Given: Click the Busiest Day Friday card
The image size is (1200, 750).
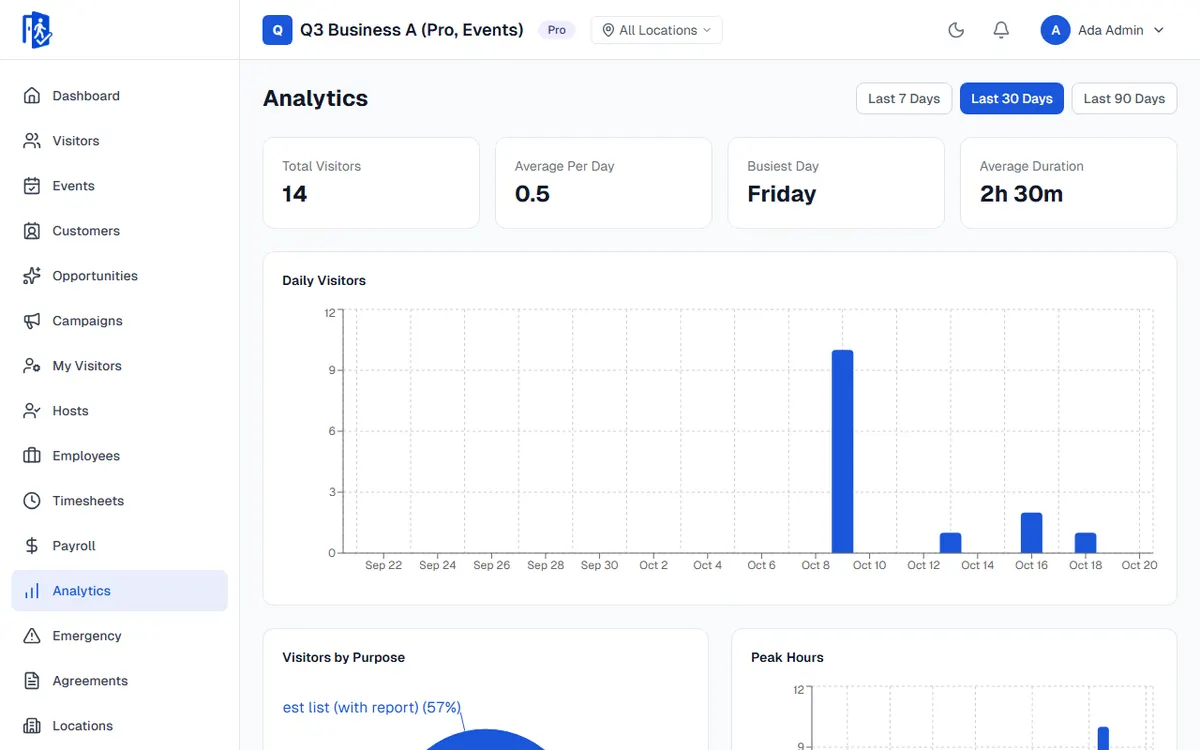Looking at the screenshot, I should 836,183.
